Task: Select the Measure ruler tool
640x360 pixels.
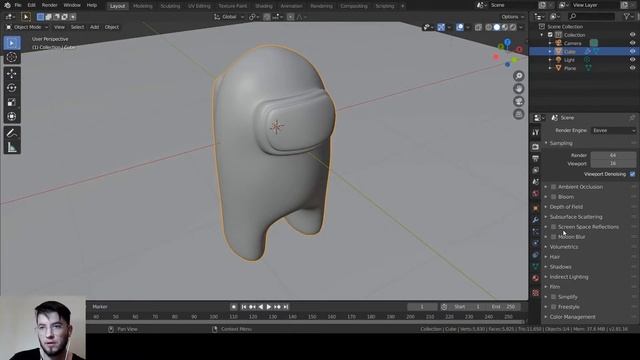Action: click(x=12, y=147)
